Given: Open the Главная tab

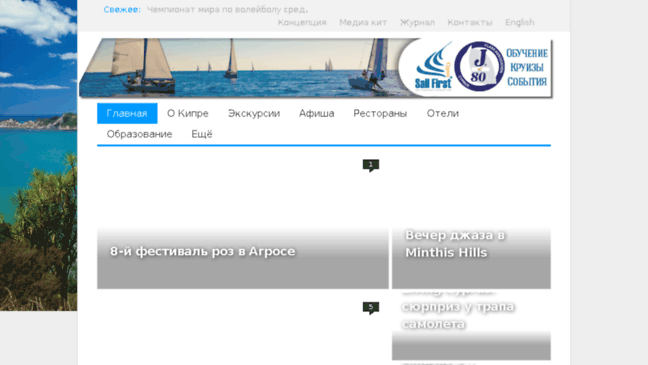Looking at the screenshot, I should click(x=127, y=113).
